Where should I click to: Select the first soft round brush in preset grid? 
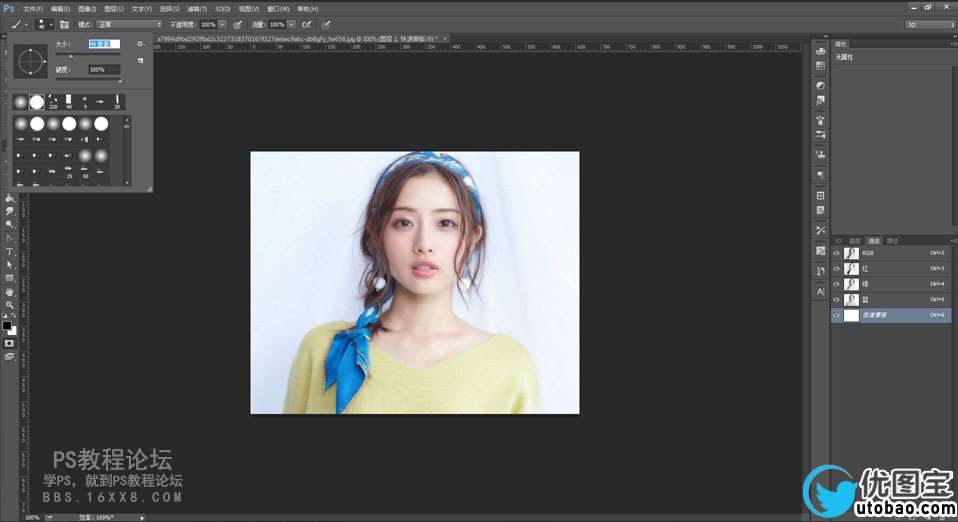21,124
